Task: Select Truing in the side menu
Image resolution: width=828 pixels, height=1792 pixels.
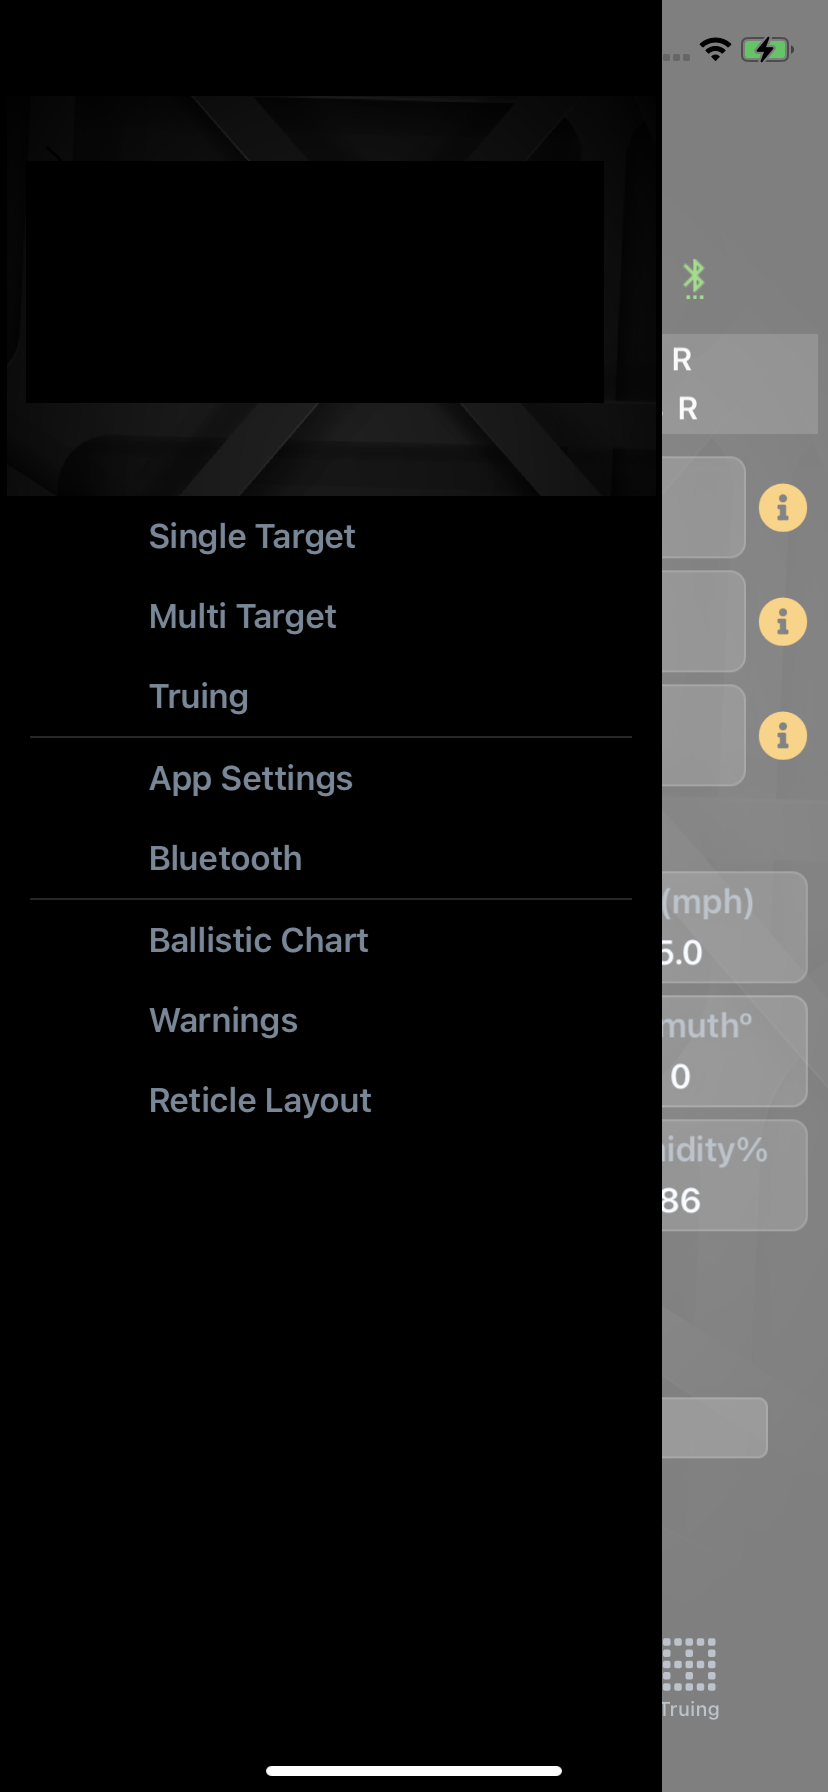Action: (x=198, y=697)
